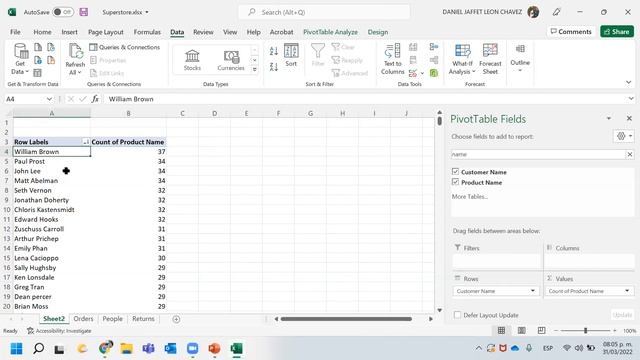Click More Tables link
This screenshot has height=360, width=640.
click(470, 196)
